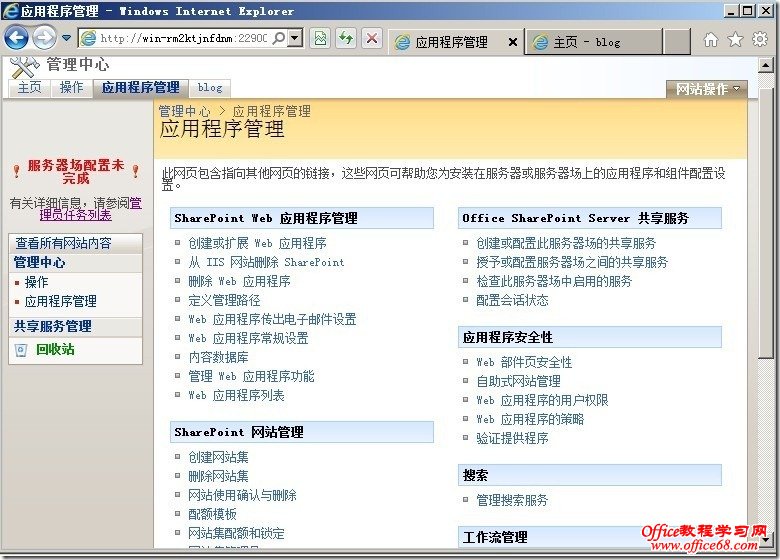This screenshot has height=560, width=780.
Task: Click 从 IIS 网站删除 SharePoint
Action: (x=266, y=262)
